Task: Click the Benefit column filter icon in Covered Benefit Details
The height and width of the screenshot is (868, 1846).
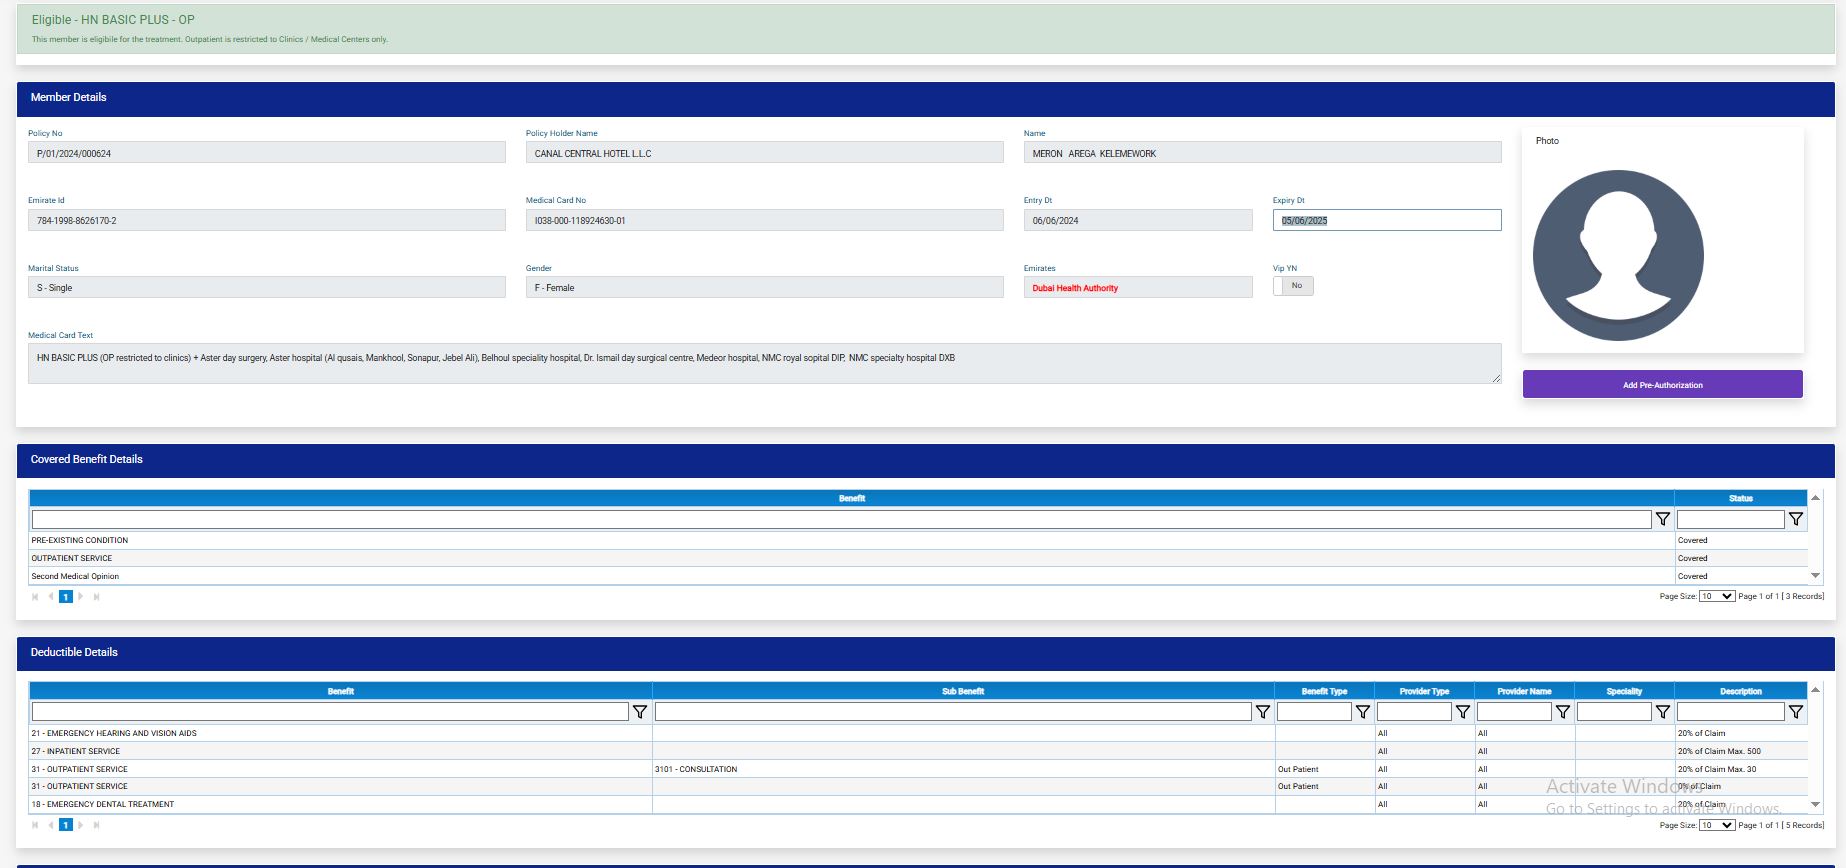Action: pos(1662,519)
